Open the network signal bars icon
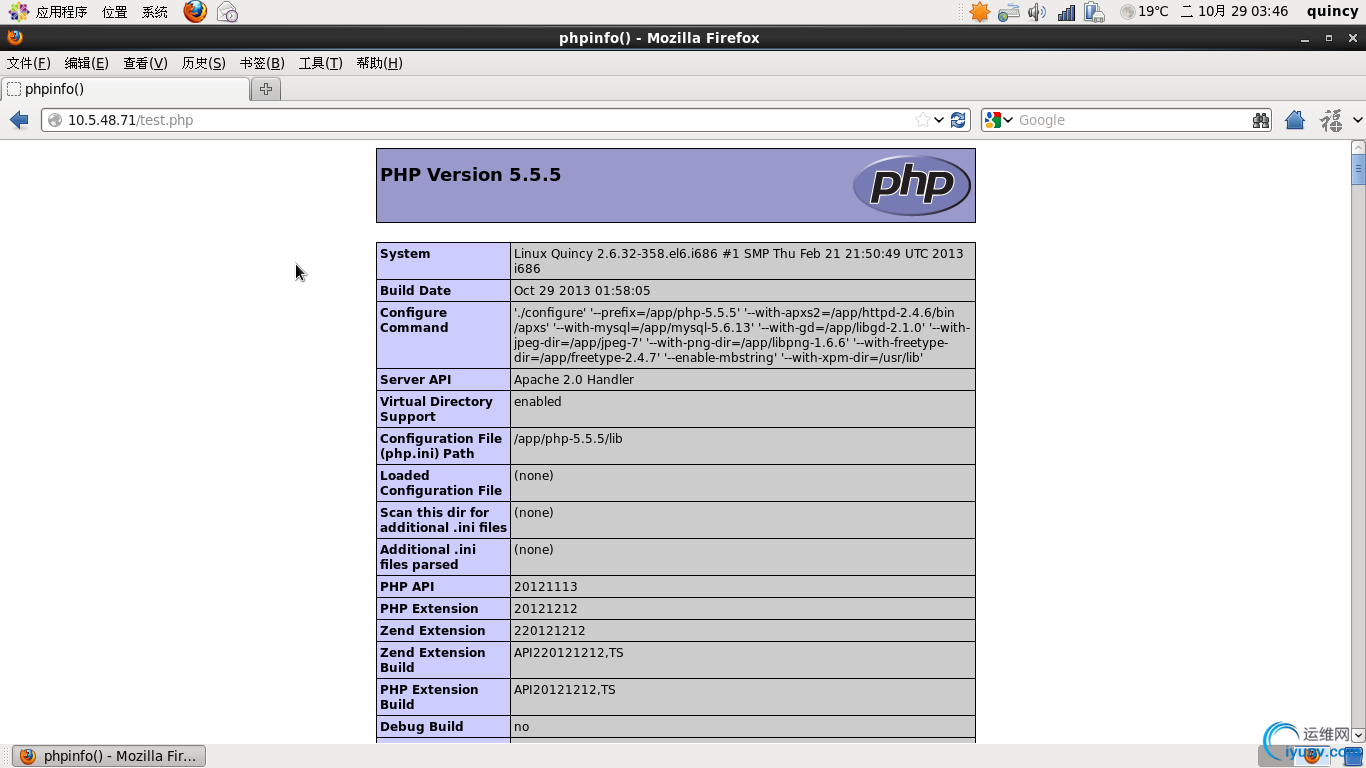1366x768 pixels. pyautogui.click(x=1066, y=12)
